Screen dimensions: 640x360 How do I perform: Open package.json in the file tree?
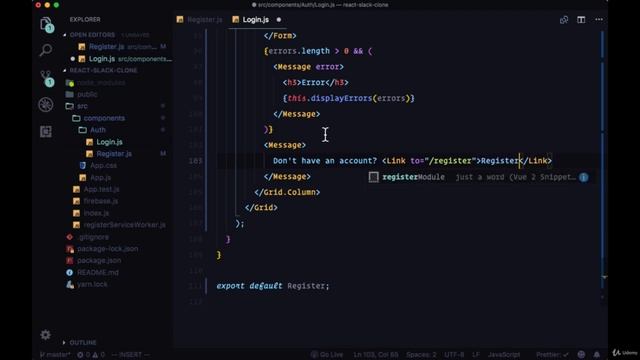pos(99,260)
